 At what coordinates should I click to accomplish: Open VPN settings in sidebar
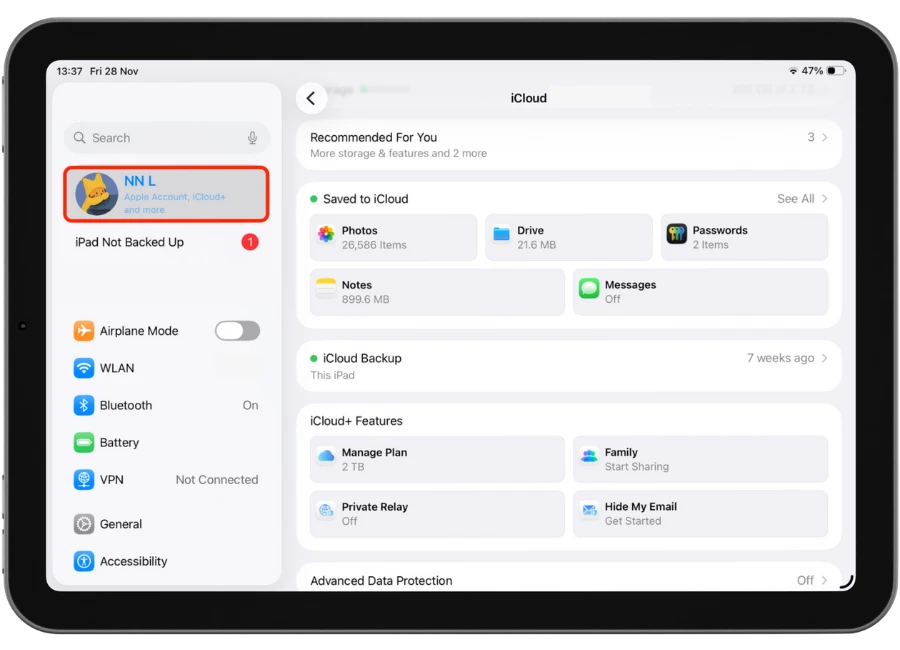(112, 480)
